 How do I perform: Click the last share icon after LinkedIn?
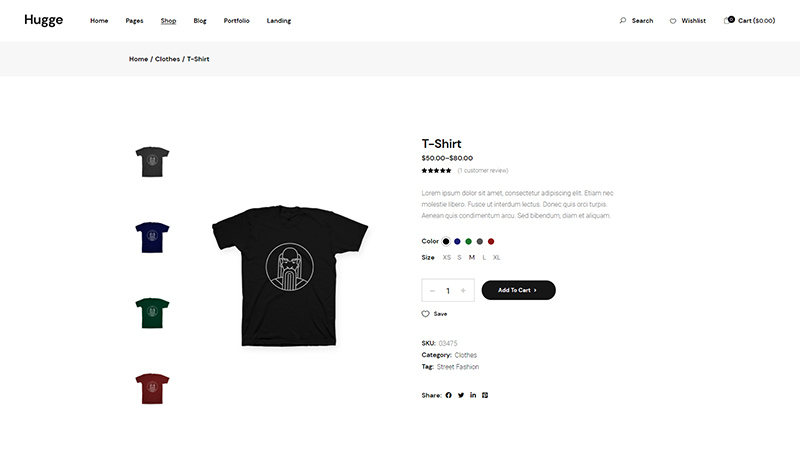485,395
